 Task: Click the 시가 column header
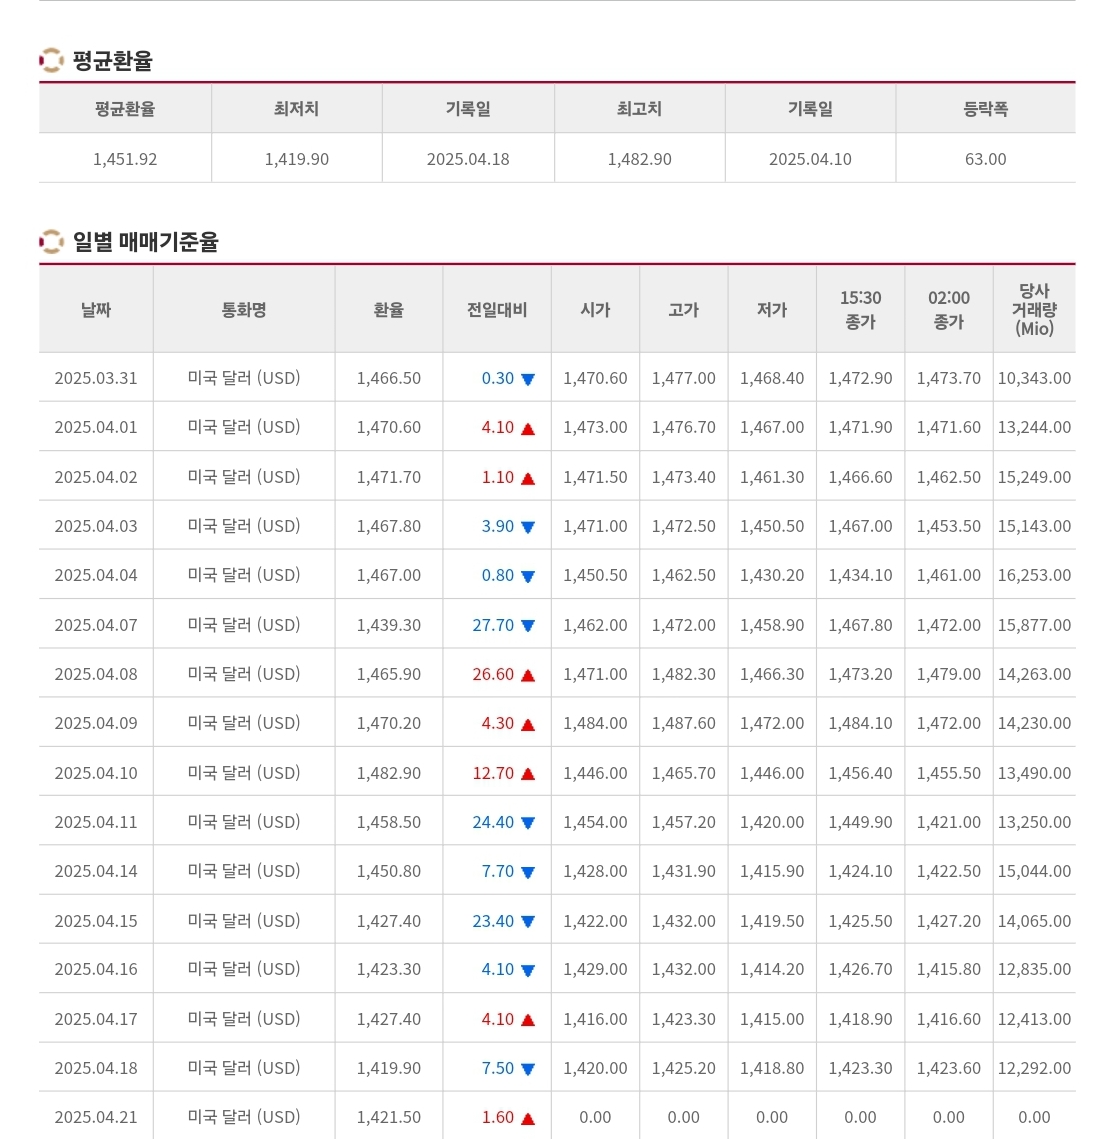[x=596, y=309]
